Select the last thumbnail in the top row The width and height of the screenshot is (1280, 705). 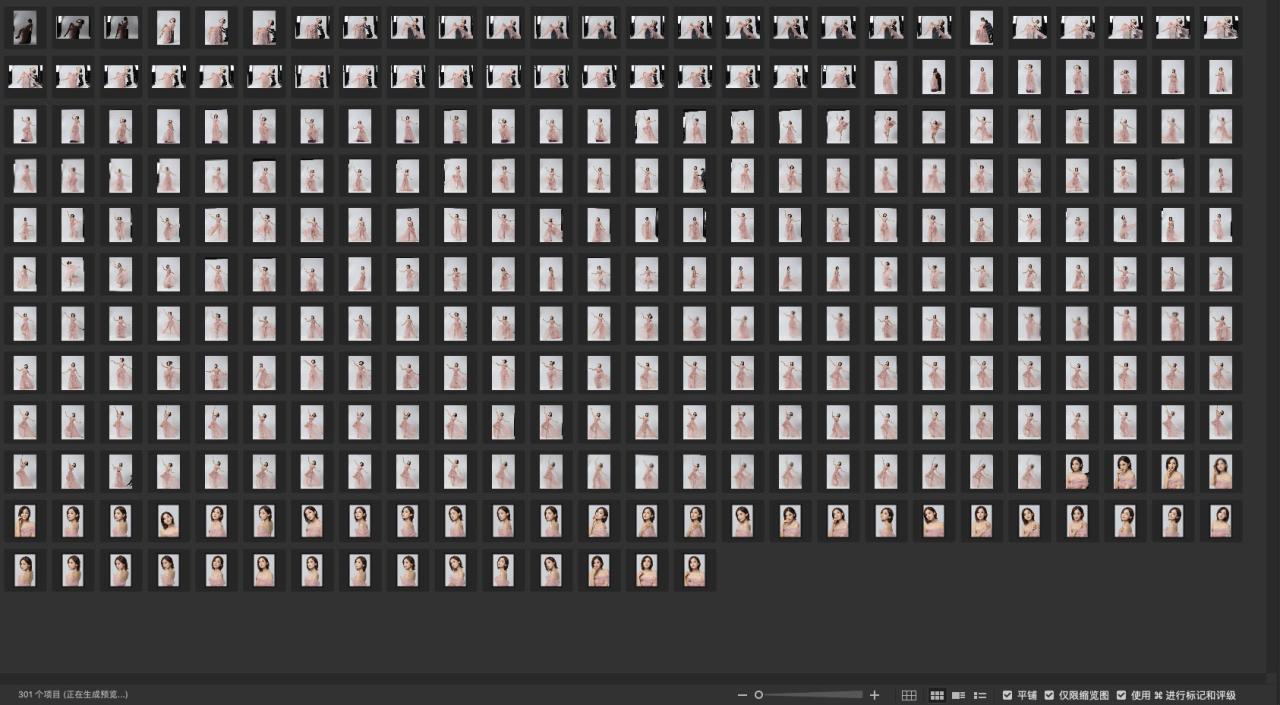(x=1220, y=28)
